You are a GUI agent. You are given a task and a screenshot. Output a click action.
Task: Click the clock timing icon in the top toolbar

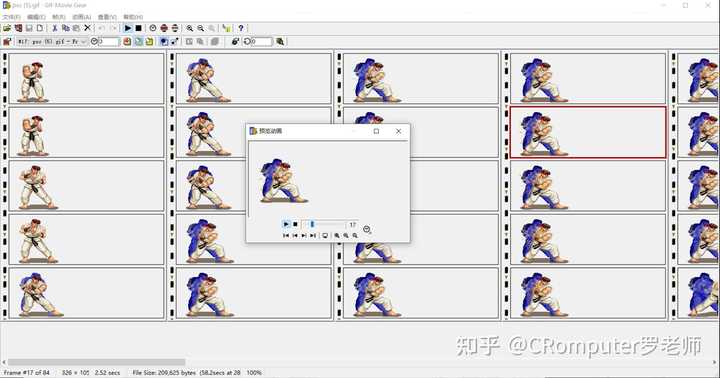pyautogui.click(x=153, y=28)
